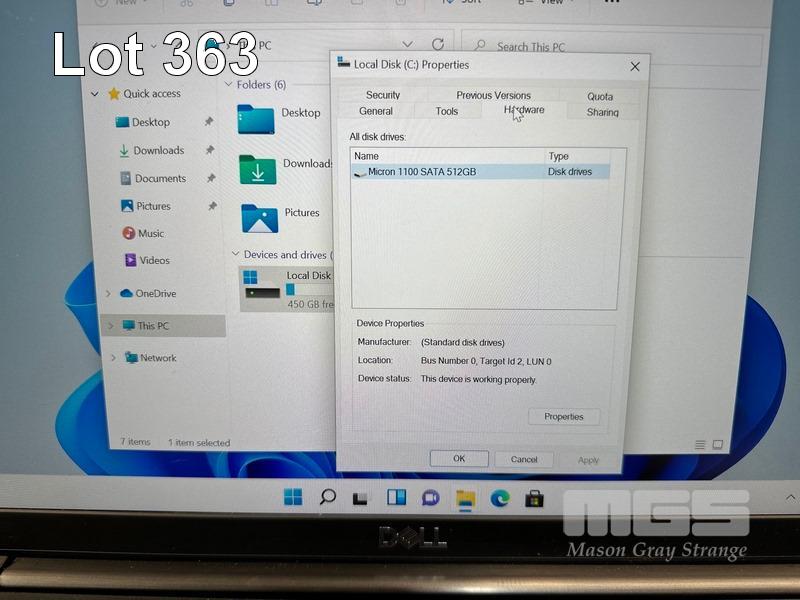Expand the Network tree node
The image size is (800, 600).
pos(112,358)
